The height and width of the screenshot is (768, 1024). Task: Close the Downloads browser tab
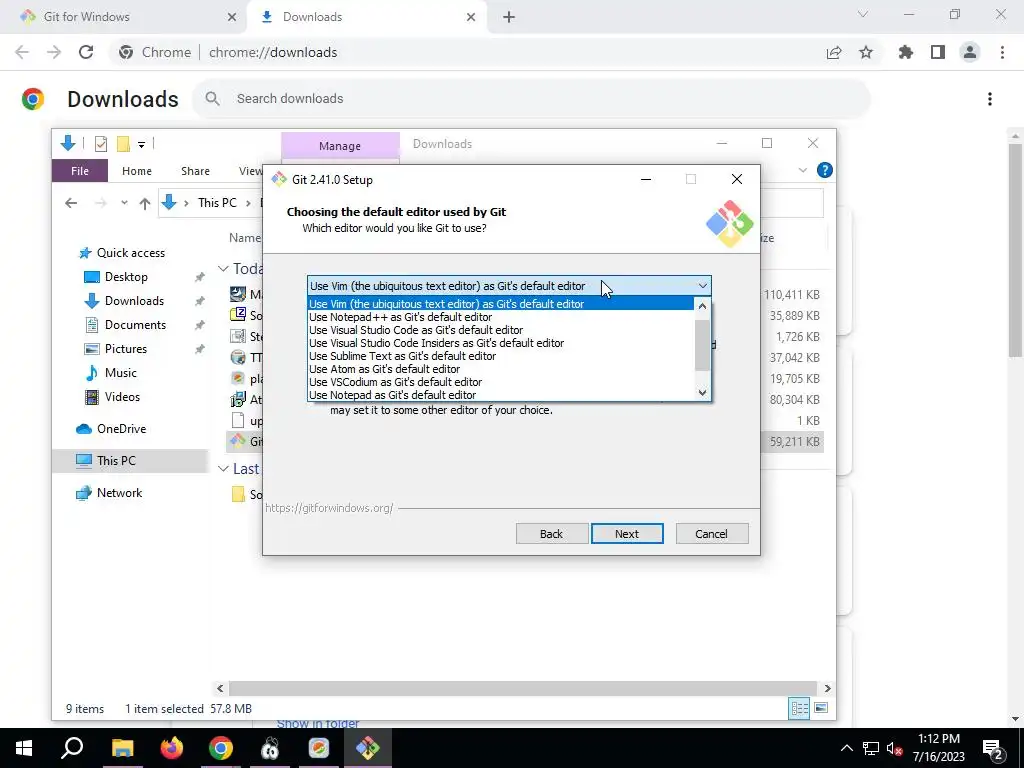click(471, 17)
